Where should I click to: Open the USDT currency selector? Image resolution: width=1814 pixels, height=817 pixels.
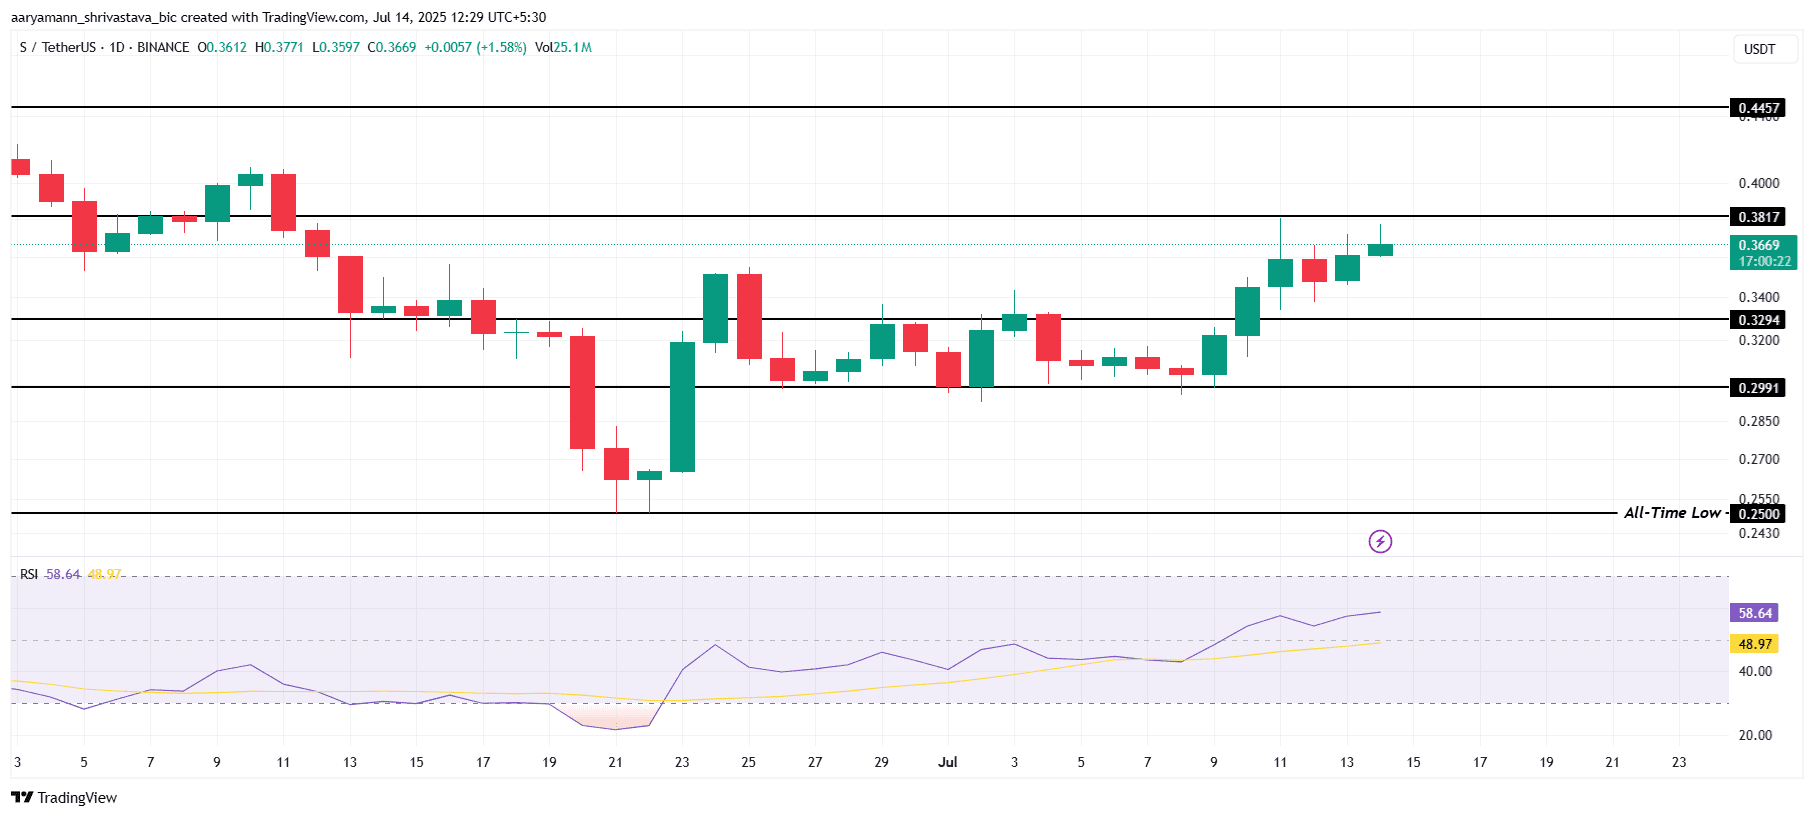point(1759,49)
